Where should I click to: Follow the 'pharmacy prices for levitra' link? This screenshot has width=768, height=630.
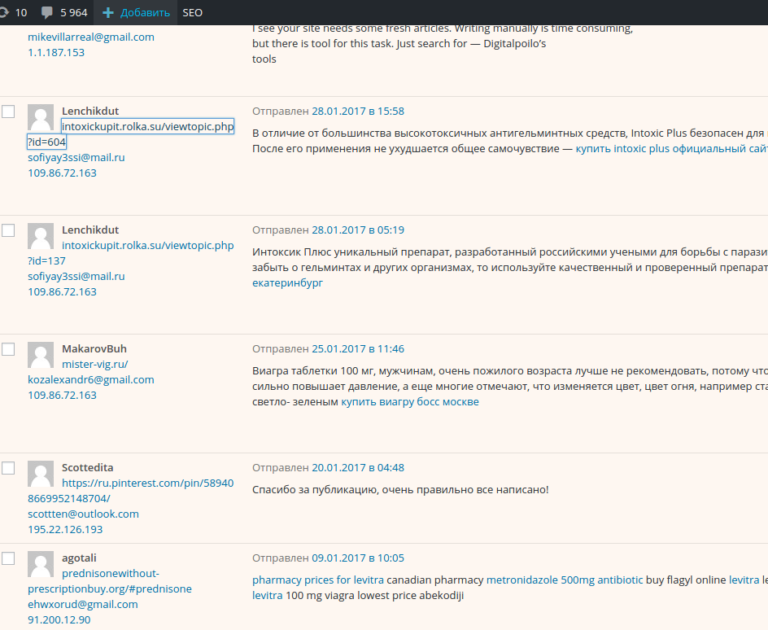pos(318,580)
